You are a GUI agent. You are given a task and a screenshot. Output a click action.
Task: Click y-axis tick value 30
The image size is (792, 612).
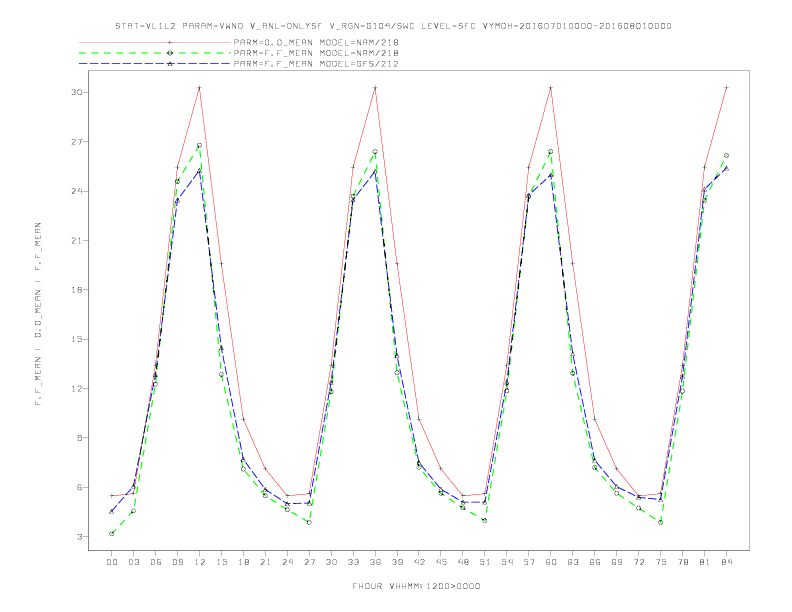(77, 92)
